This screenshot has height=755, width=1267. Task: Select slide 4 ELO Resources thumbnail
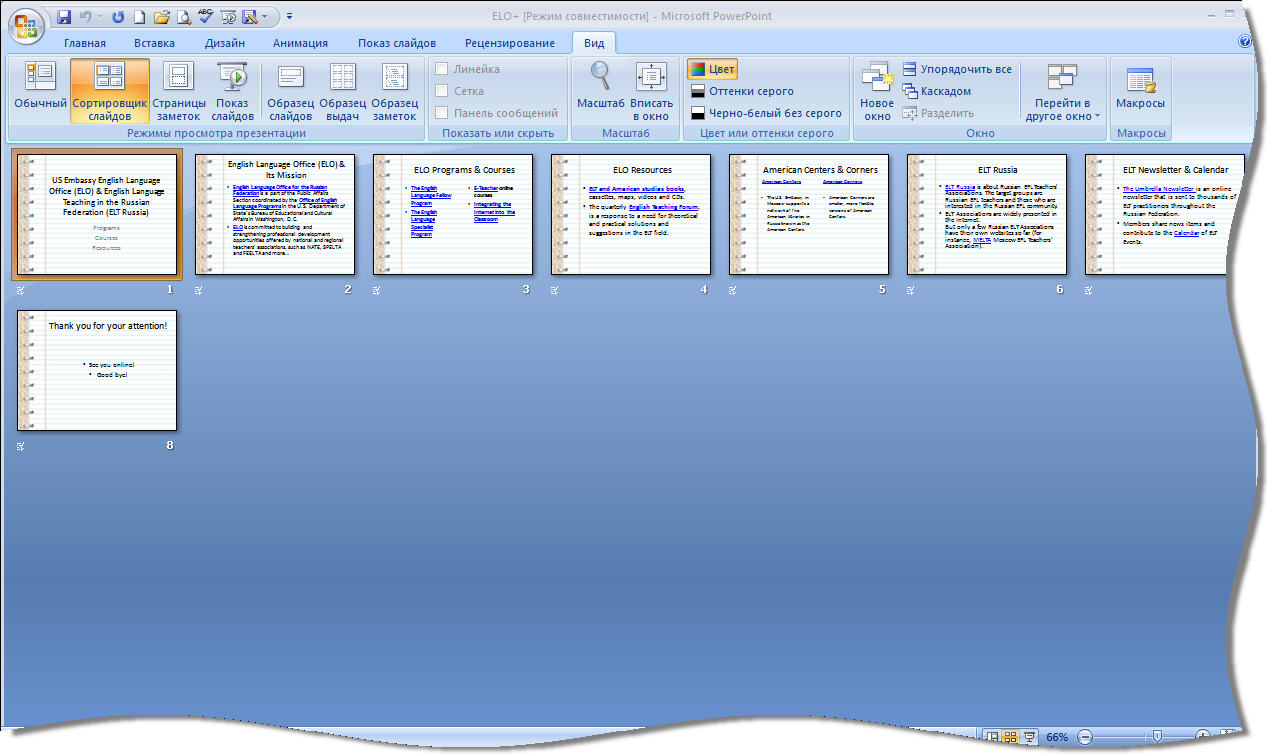click(x=631, y=214)
